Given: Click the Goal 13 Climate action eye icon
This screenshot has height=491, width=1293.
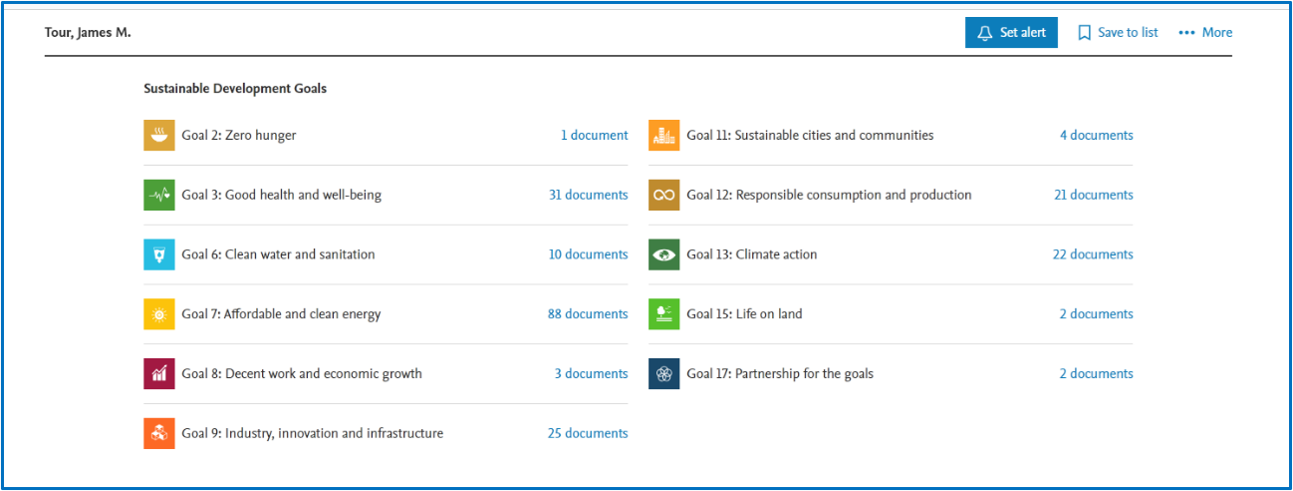Looking at the screenshot, I should tap(664, 254).
